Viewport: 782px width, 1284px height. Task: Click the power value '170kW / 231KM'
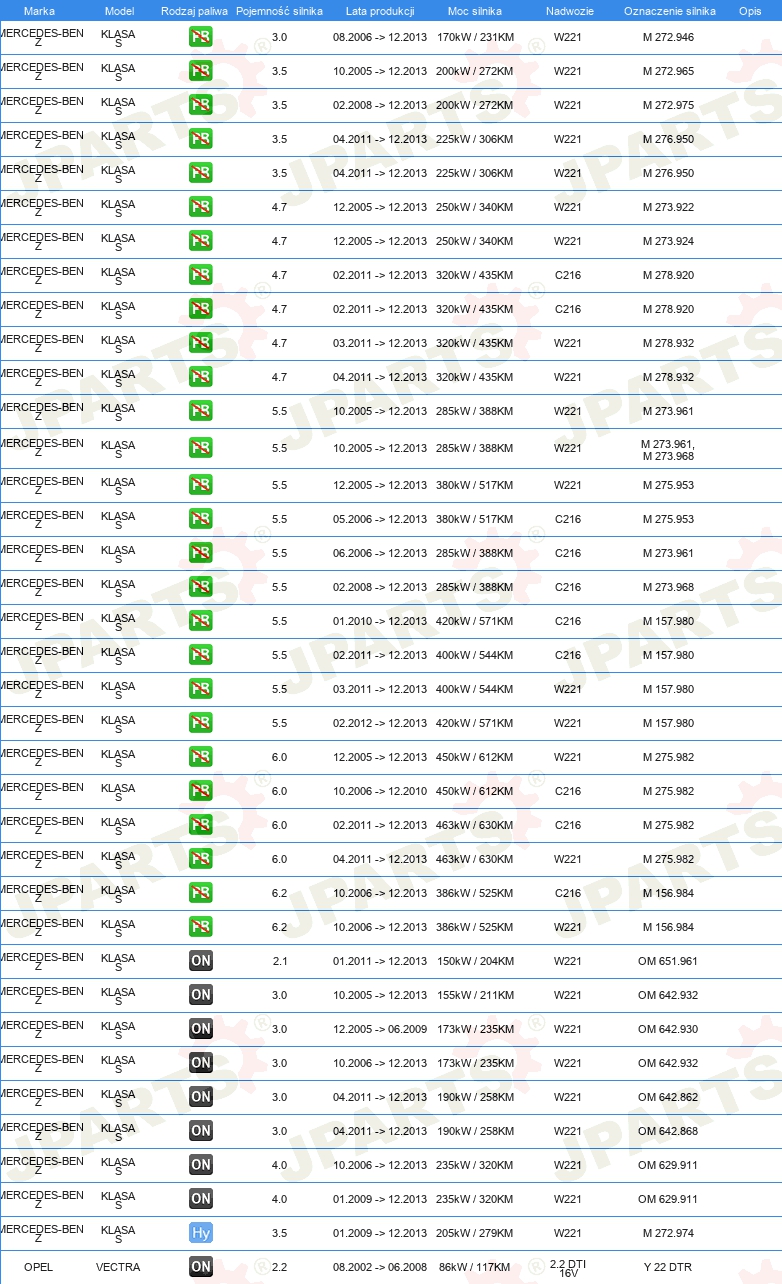(x=475, y=37)
